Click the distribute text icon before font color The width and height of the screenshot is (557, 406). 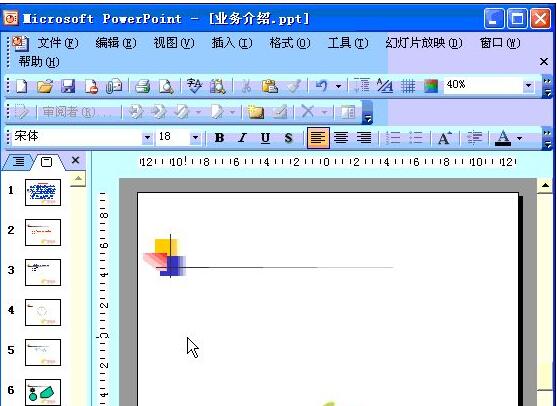[474, 138]
